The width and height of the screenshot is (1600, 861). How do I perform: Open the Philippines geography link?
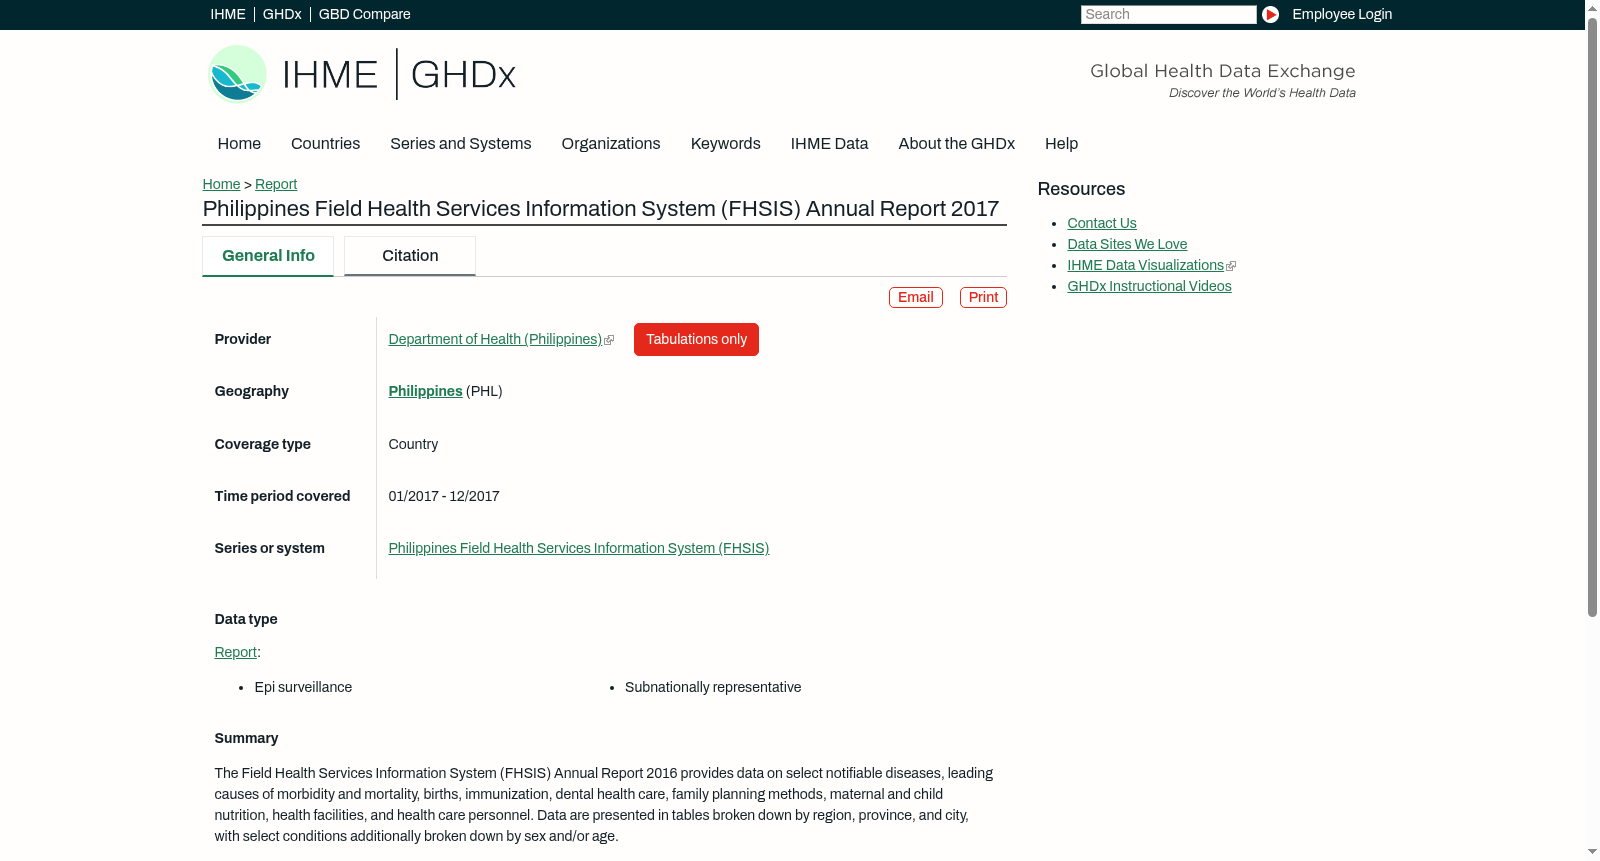(x=425, y=392)
